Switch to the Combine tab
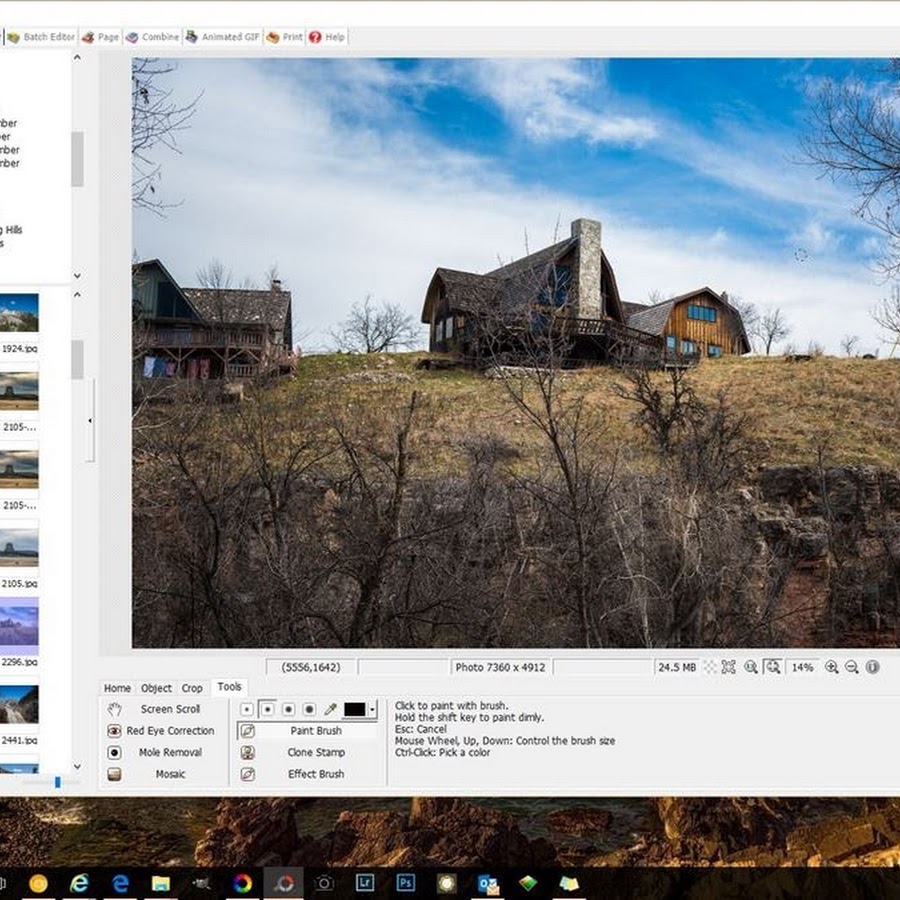 (x=152, y=37)
